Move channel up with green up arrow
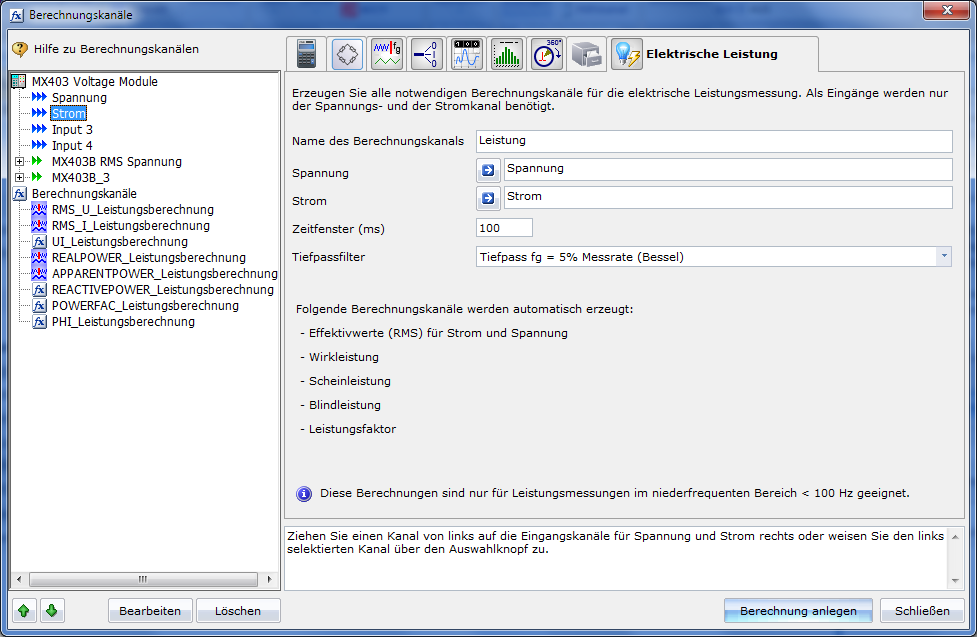The image size is (977, 637). coord(24,611)
